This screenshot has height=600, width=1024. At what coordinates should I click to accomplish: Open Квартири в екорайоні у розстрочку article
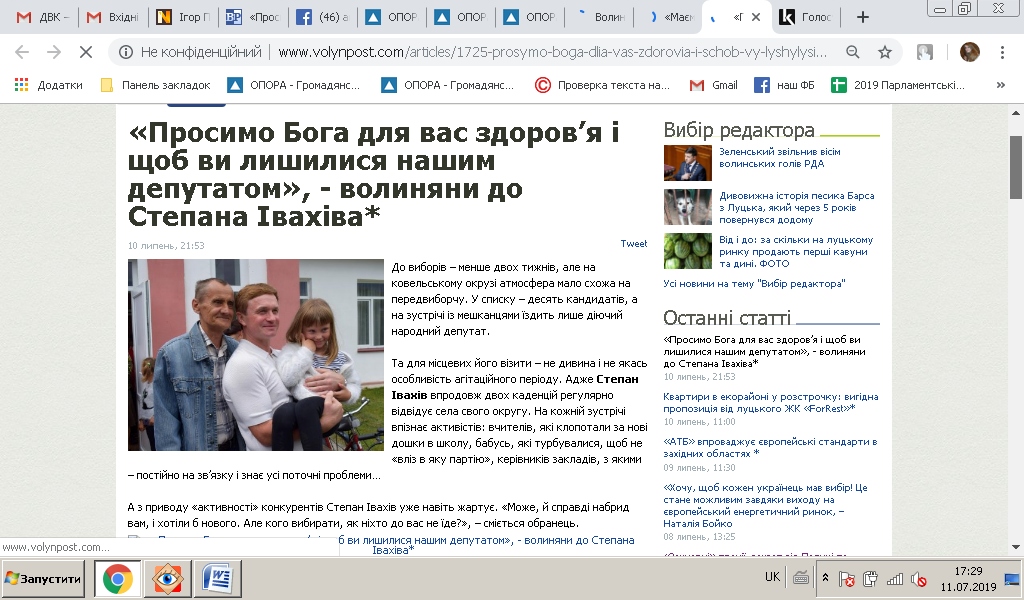pos(771,402)
